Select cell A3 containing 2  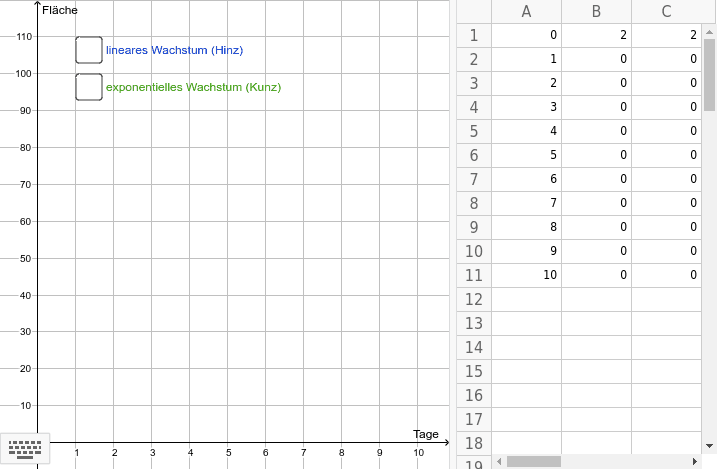526,83
